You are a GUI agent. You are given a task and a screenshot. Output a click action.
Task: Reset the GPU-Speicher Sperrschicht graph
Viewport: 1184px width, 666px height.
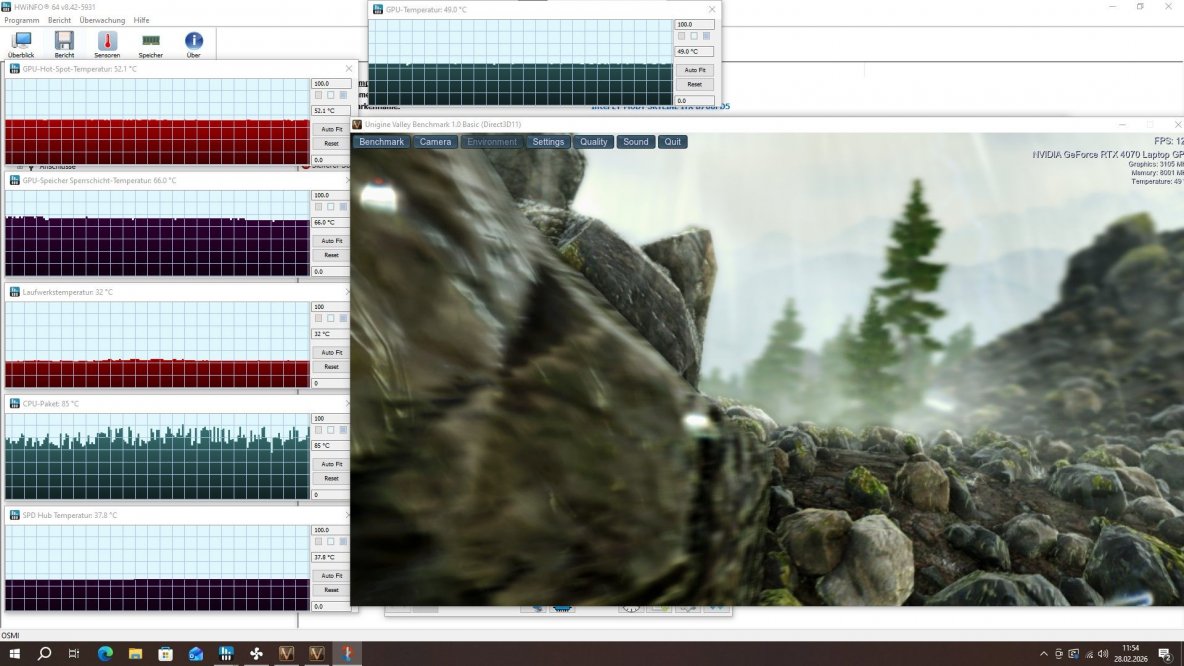pos(331,255)
